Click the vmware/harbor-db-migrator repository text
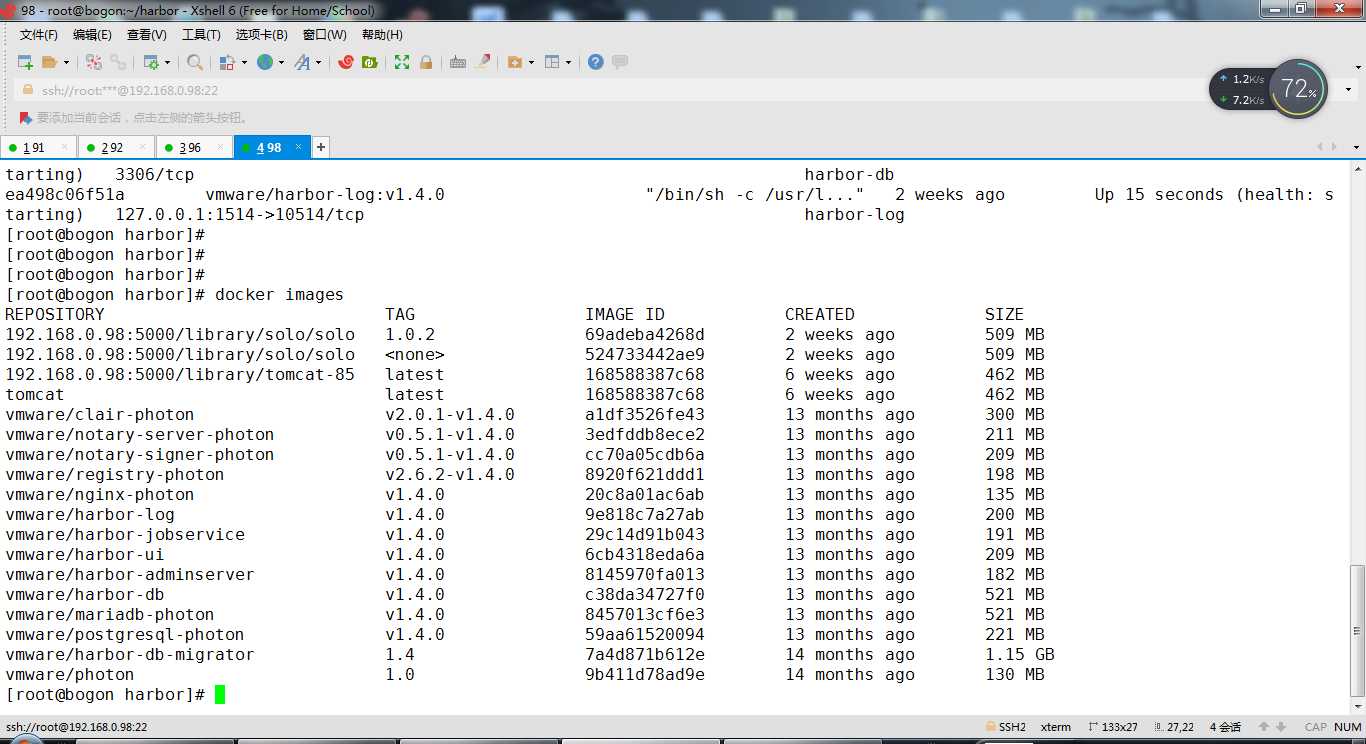The height and width of the screenshot is (744, 1366). pos(130,654)
